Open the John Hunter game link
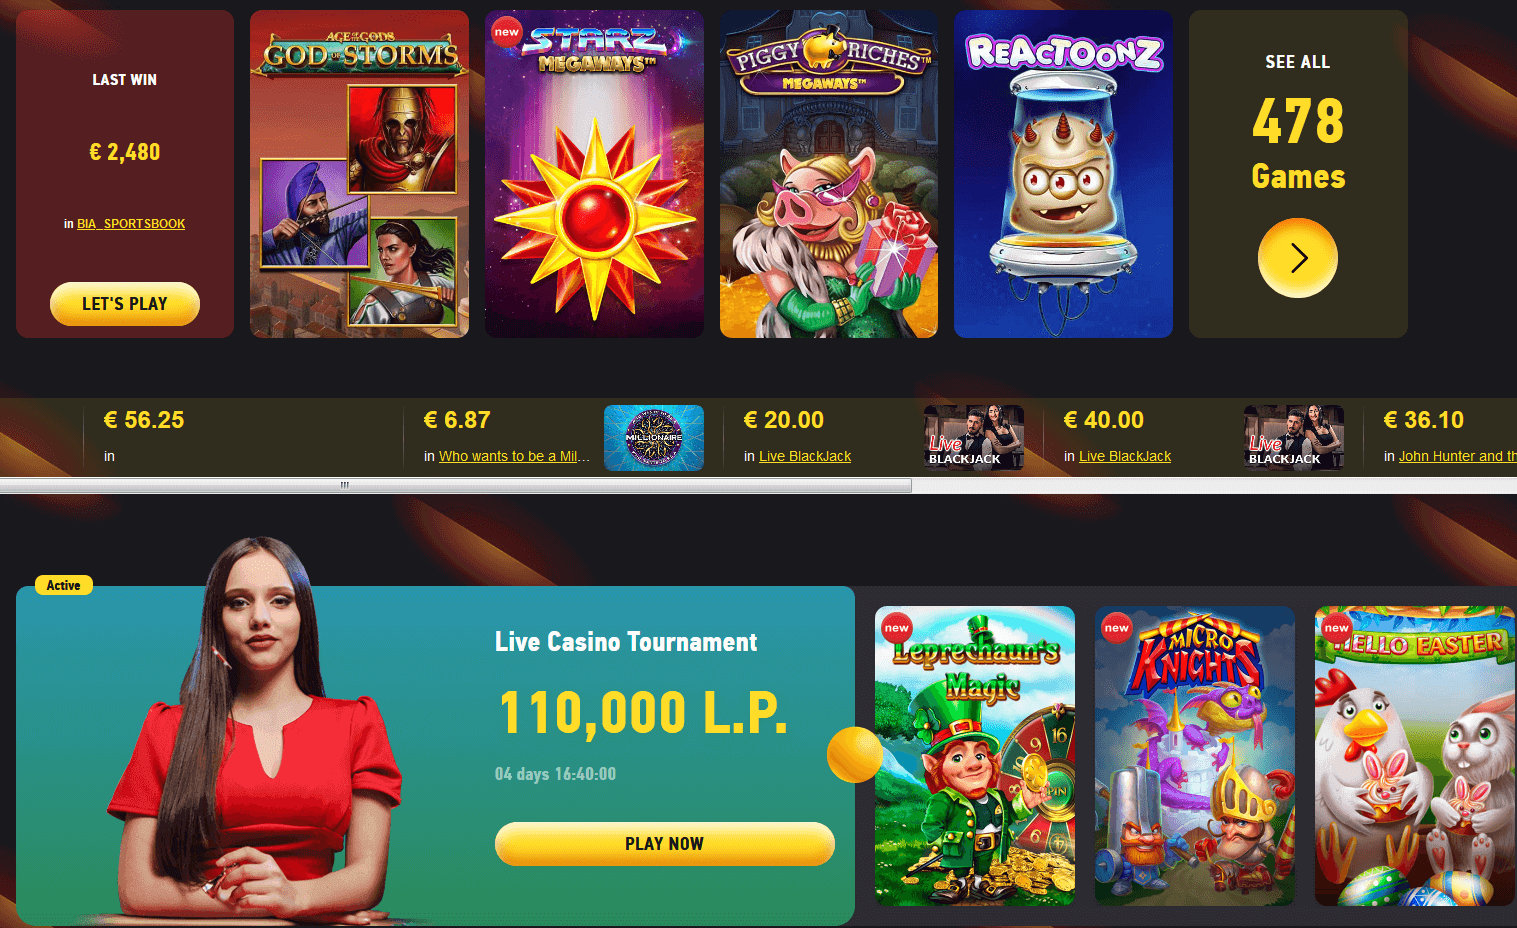 point(1457,456)
